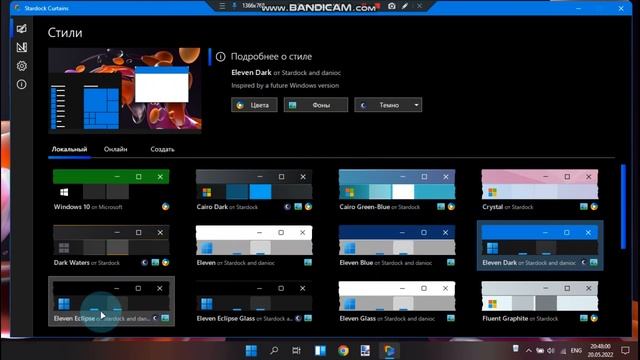640x360 pixels.
Task: Click the styles list vertical scrollbar
Action: [623, 207]
